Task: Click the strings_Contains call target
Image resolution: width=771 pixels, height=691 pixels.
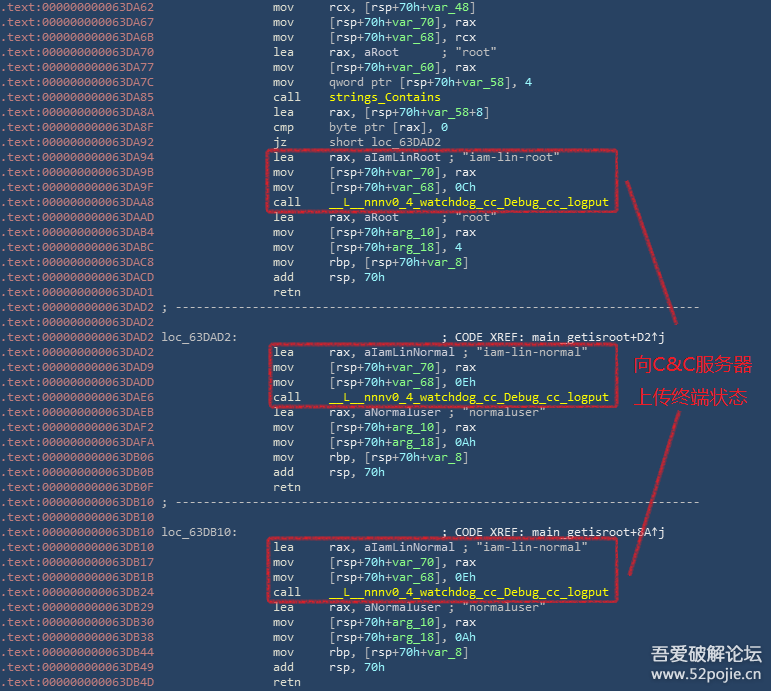Action: coord(385,97)
